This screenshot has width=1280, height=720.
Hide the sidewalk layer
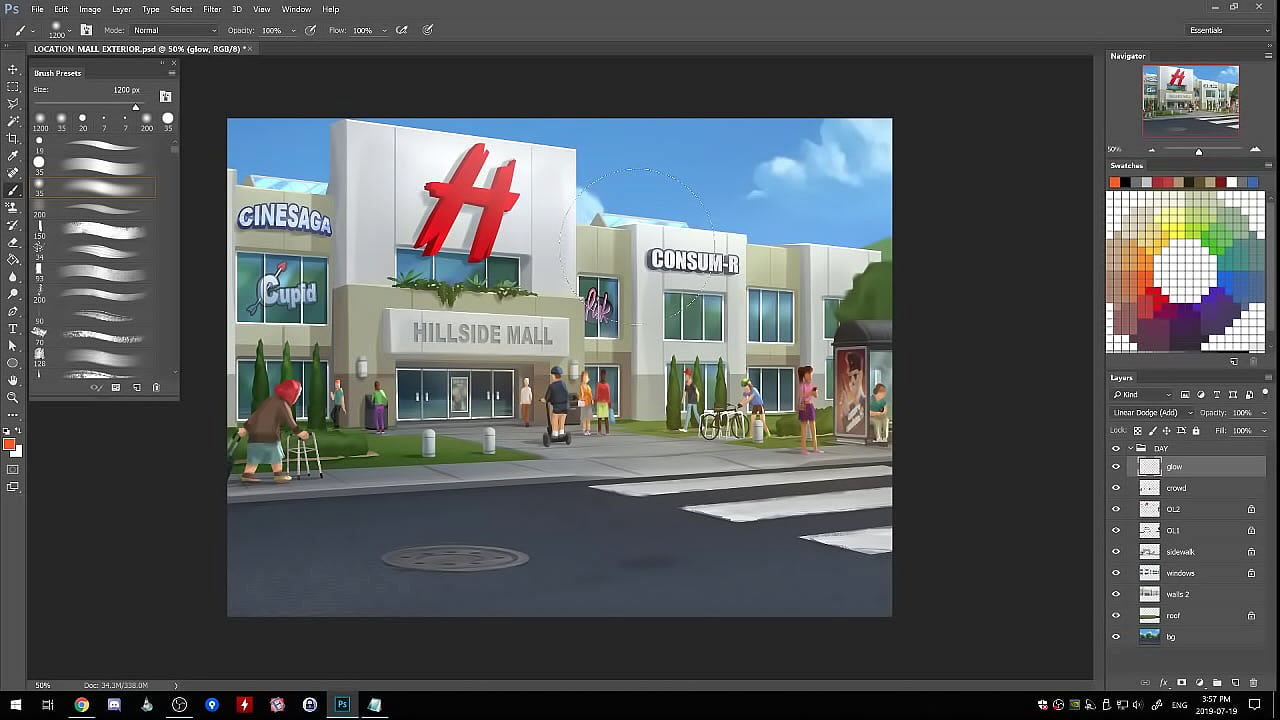click(x=1116, y=552)
